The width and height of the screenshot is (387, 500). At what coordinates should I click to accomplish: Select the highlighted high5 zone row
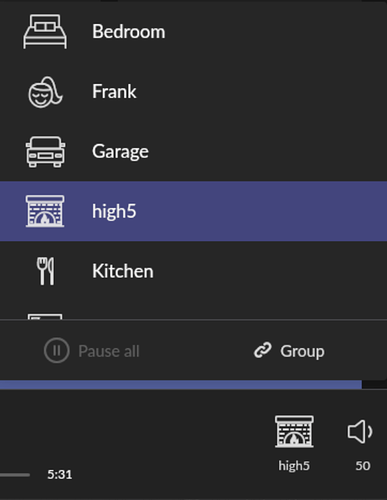point(193,211)
